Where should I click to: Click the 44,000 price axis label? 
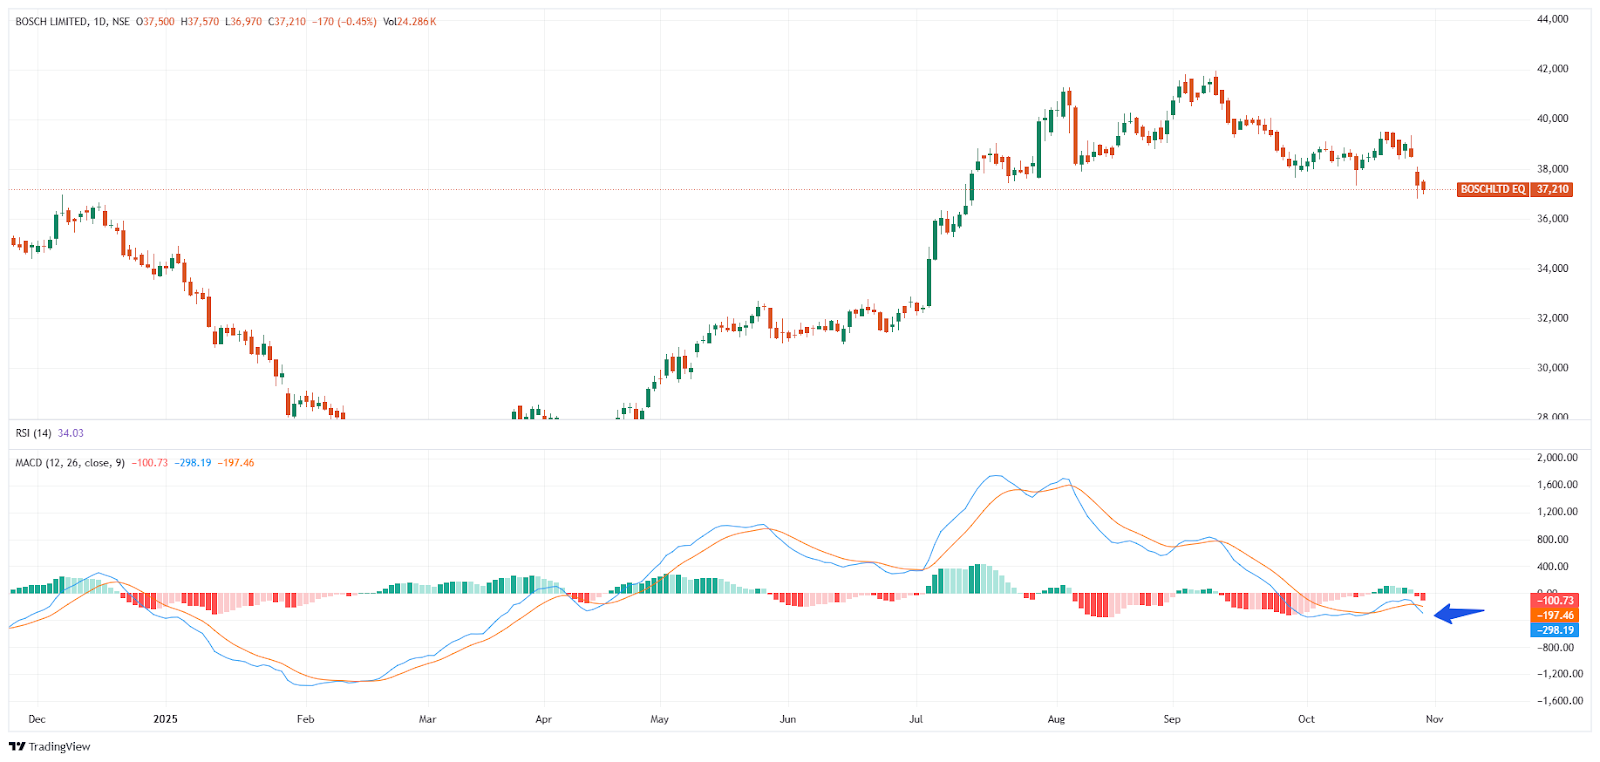tap(1552, 19)
